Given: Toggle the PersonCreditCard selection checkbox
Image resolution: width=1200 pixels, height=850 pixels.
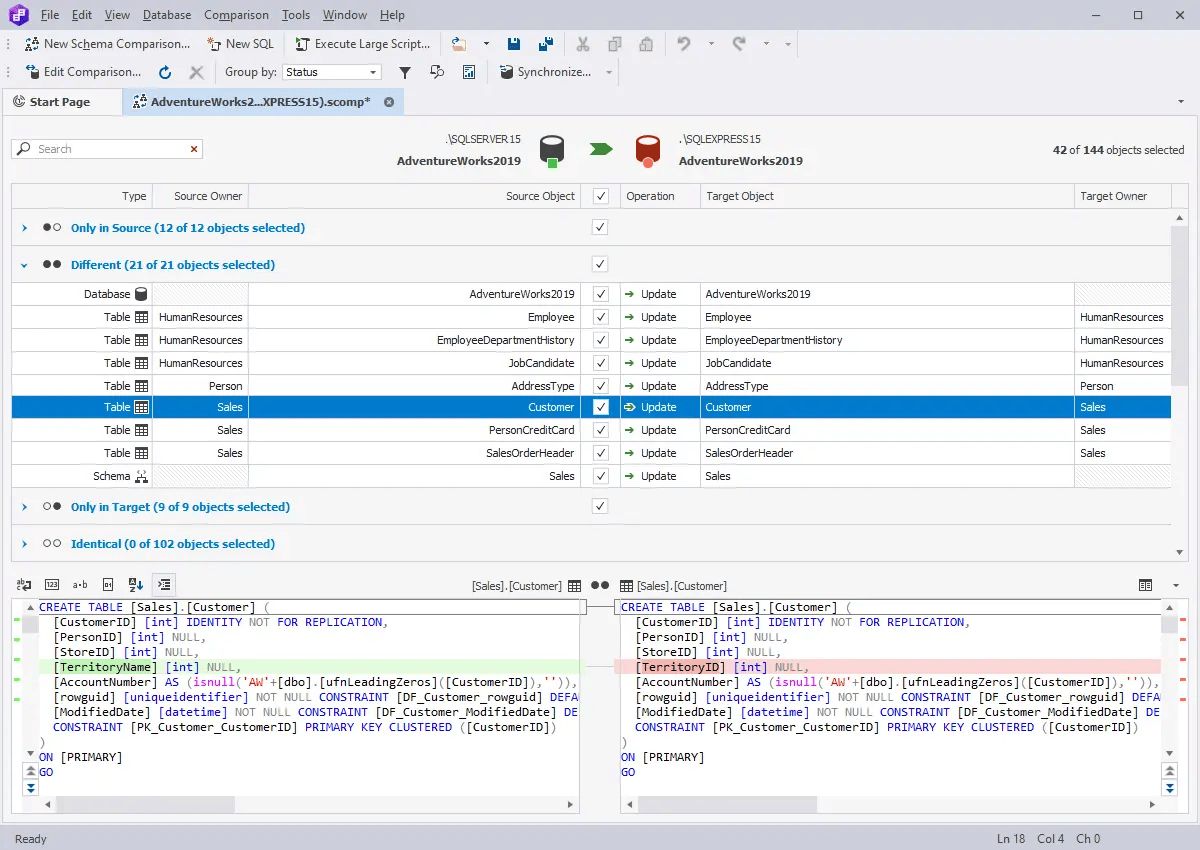Looking at the screenshot, I should click(599, 430).
